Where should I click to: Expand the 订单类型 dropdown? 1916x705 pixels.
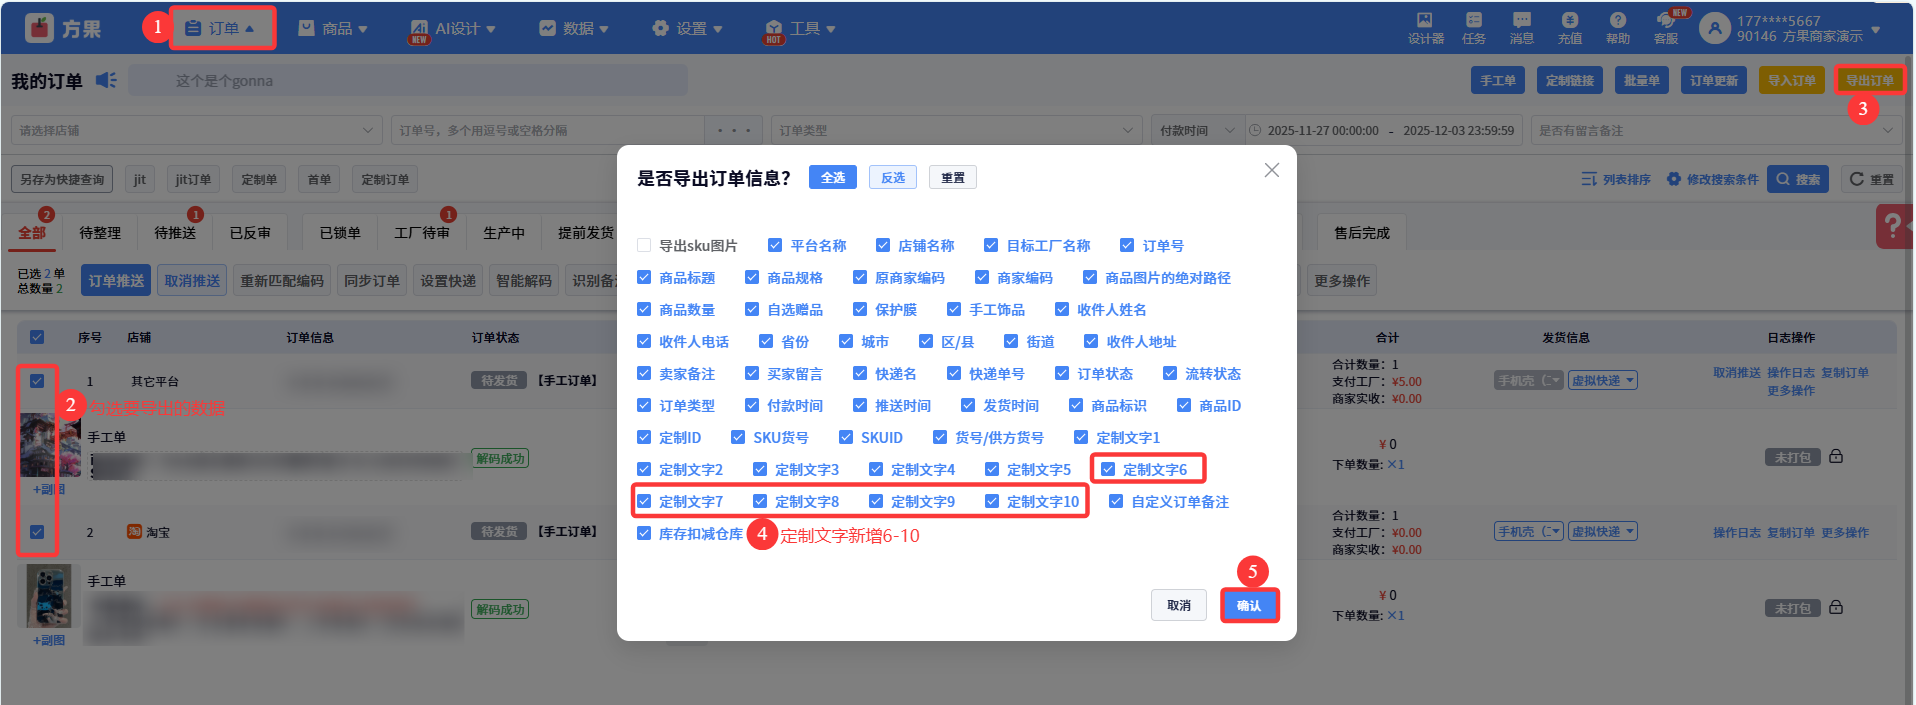(956, 130)
